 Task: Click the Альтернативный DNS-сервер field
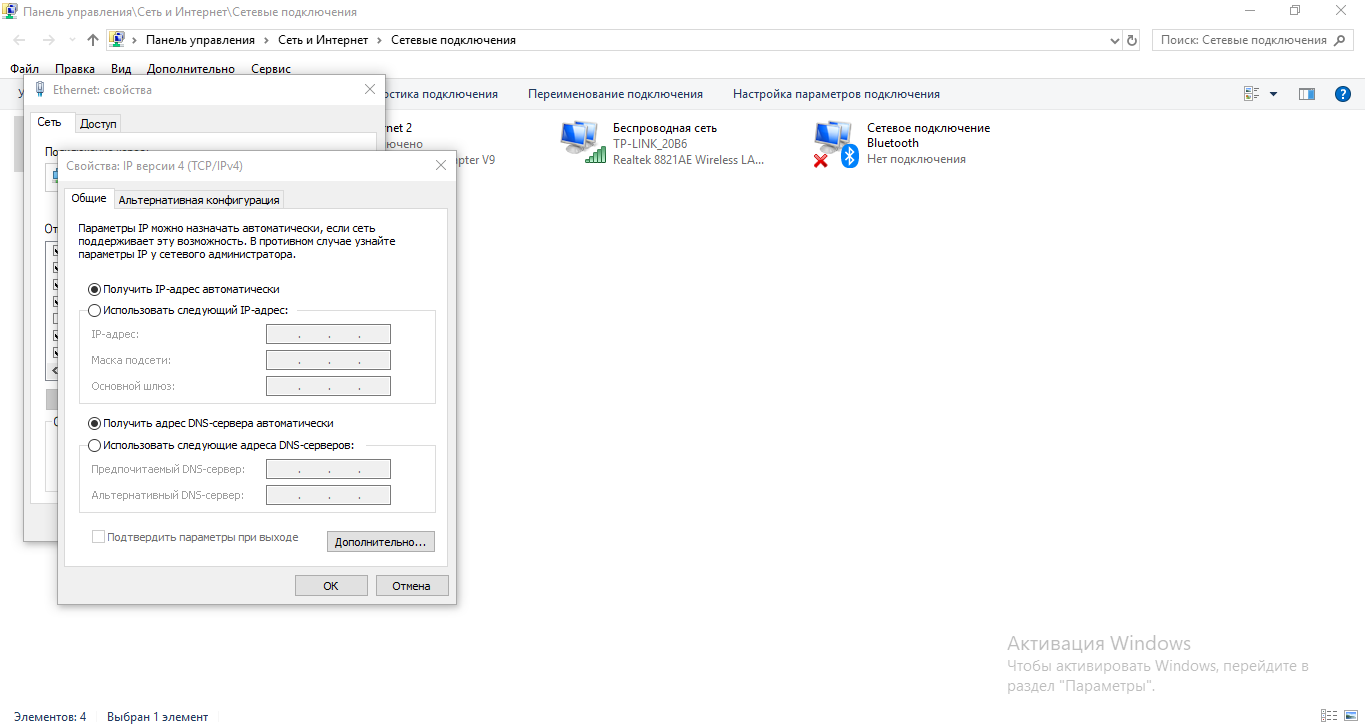click(328, 495)
